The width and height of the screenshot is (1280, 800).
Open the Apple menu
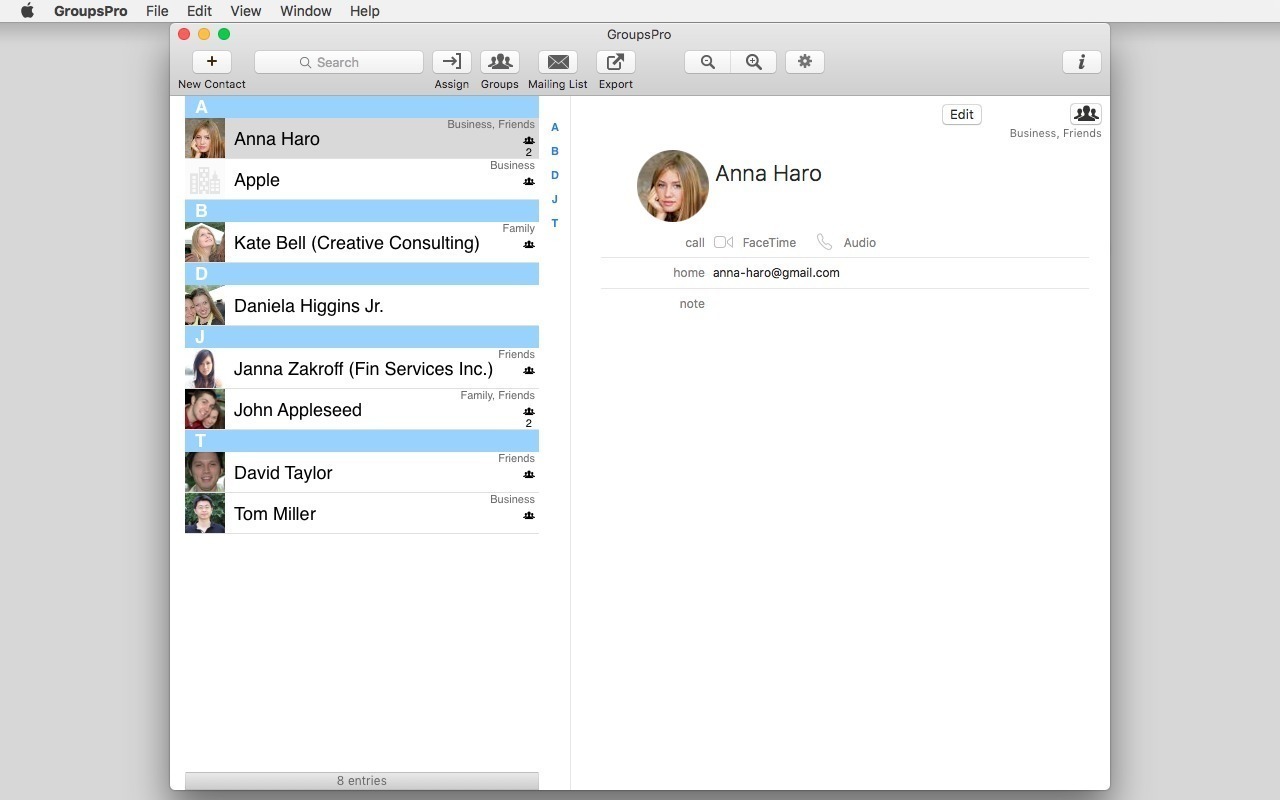tap(27, 11)
